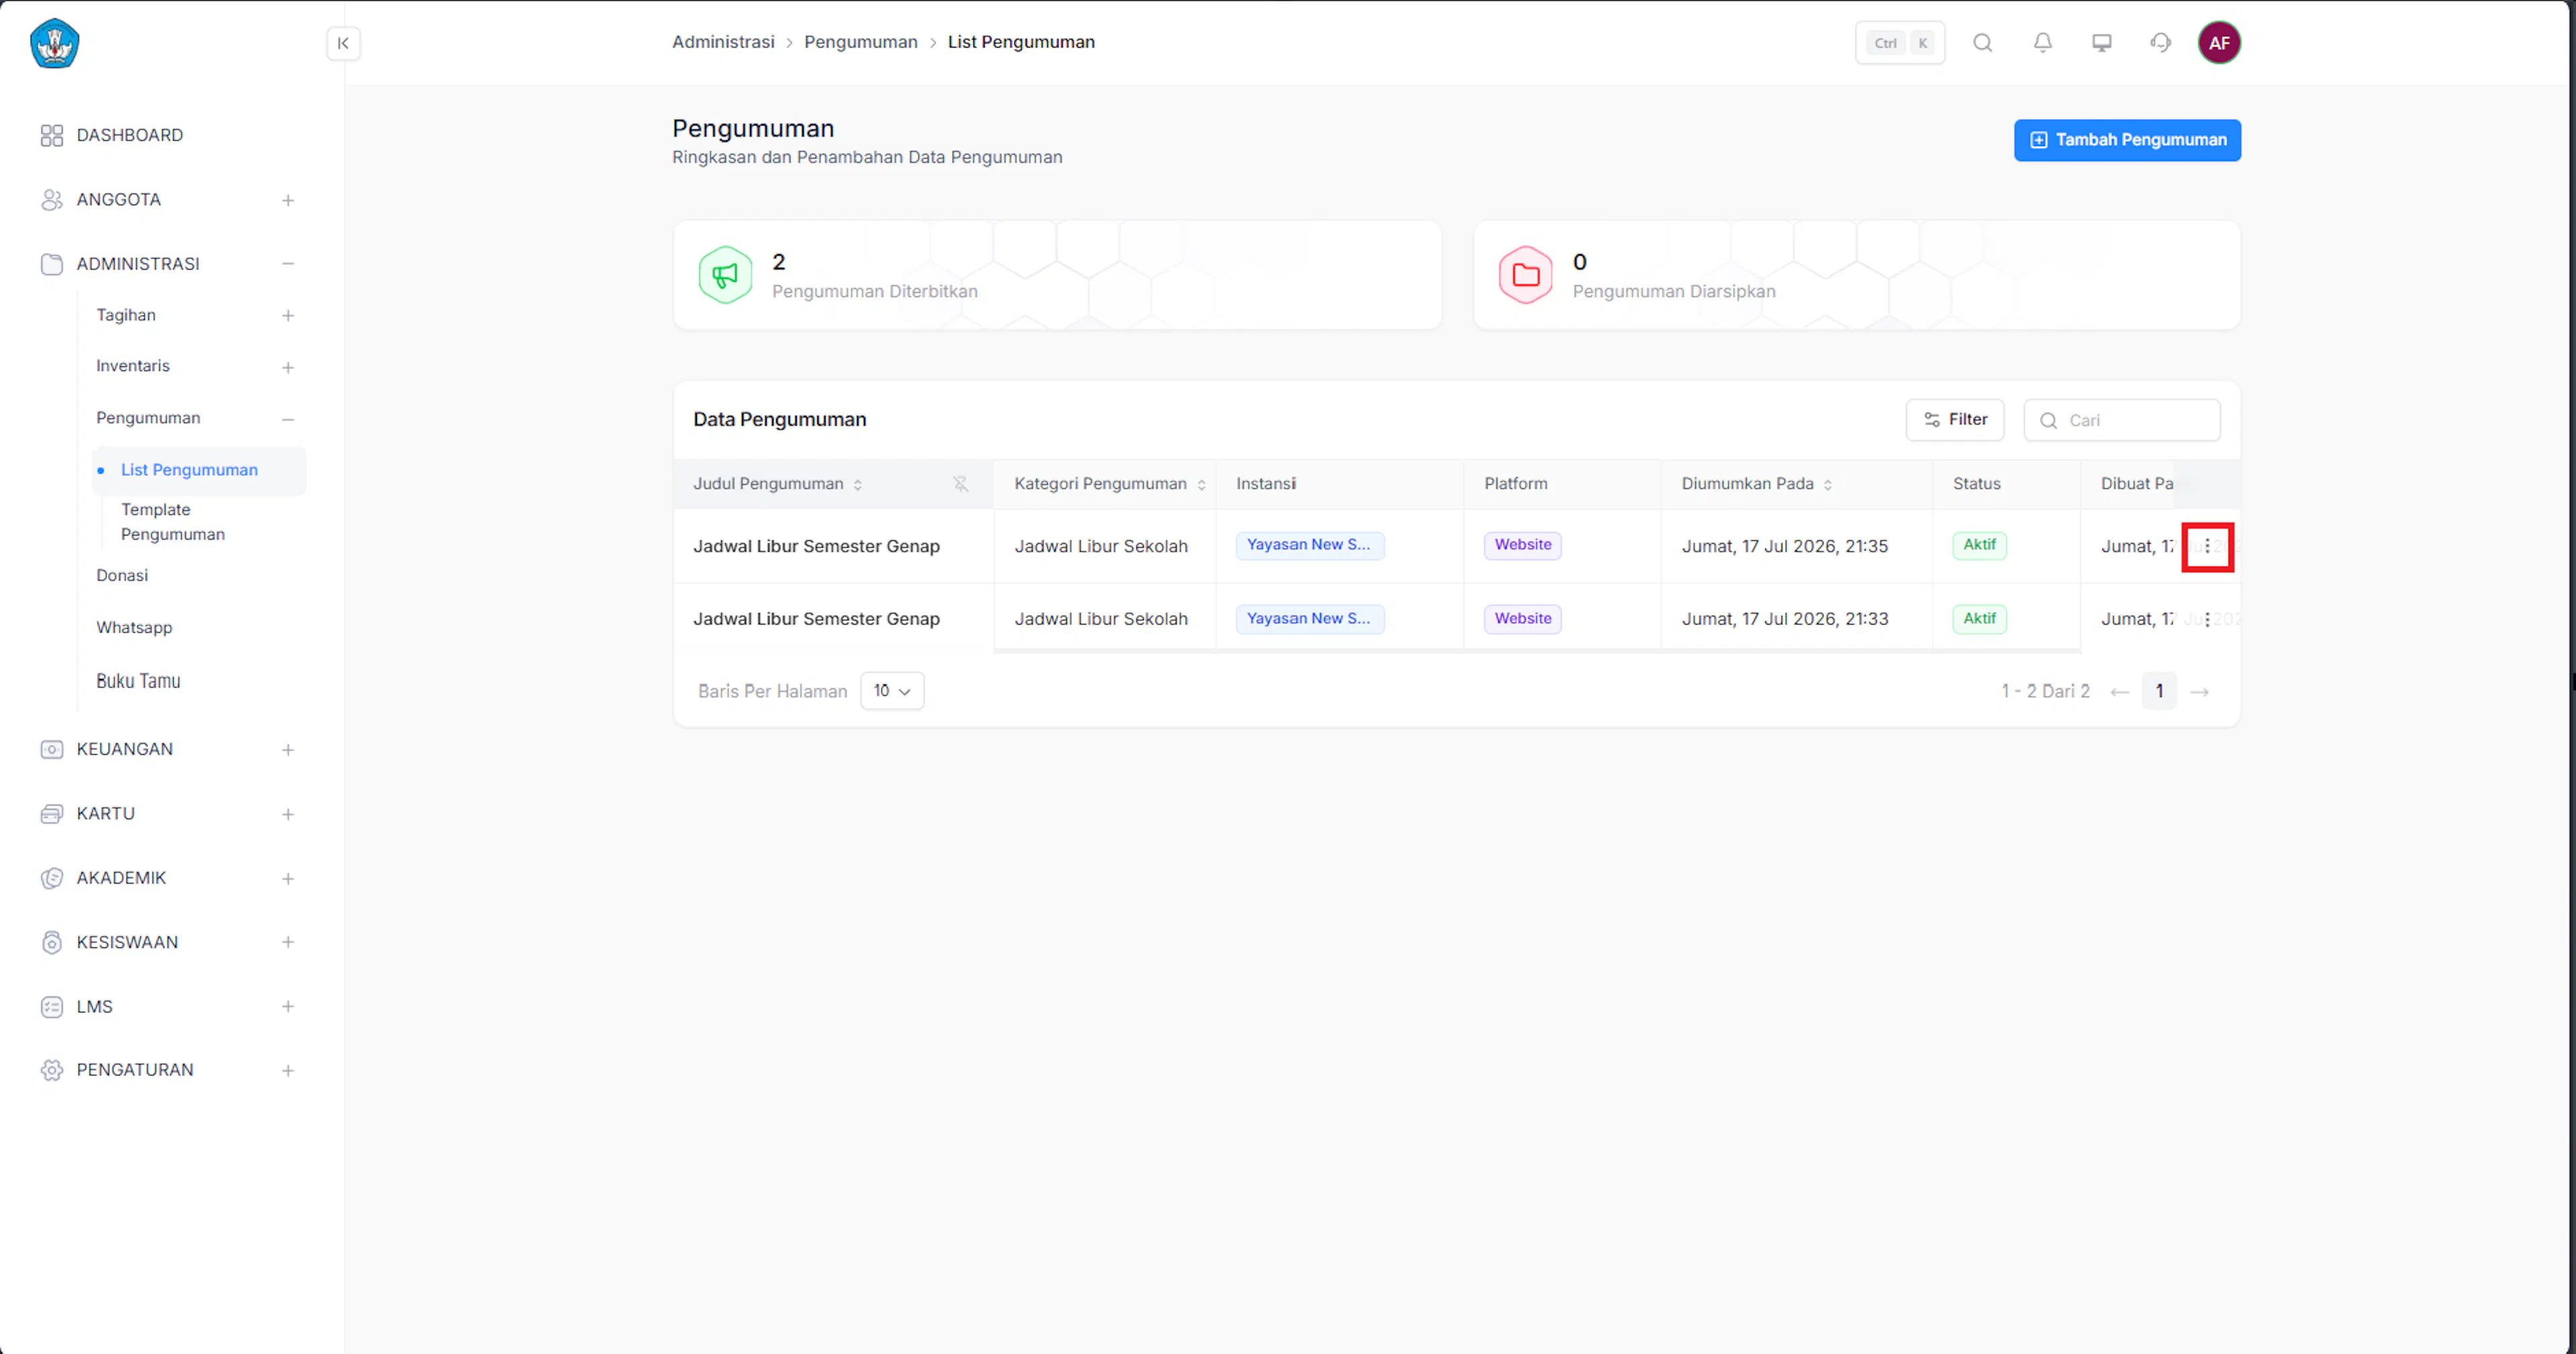Sort by Kategori Pengumuman column

pyautogui.click(x=1201, y=485)
